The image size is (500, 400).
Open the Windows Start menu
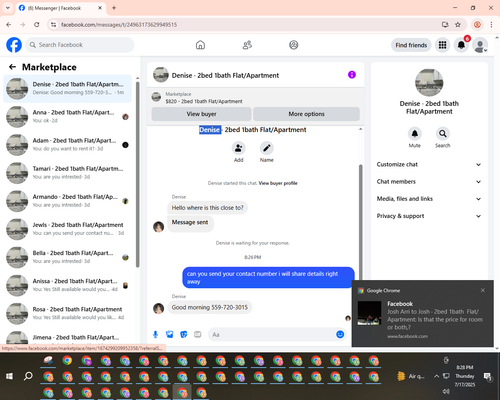pyautogui.click(x=9, y=376)
